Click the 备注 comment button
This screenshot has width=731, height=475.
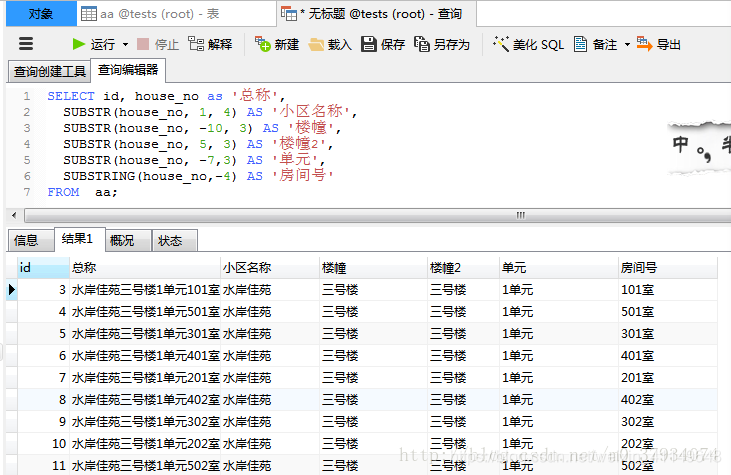click(x=595, y=44)
